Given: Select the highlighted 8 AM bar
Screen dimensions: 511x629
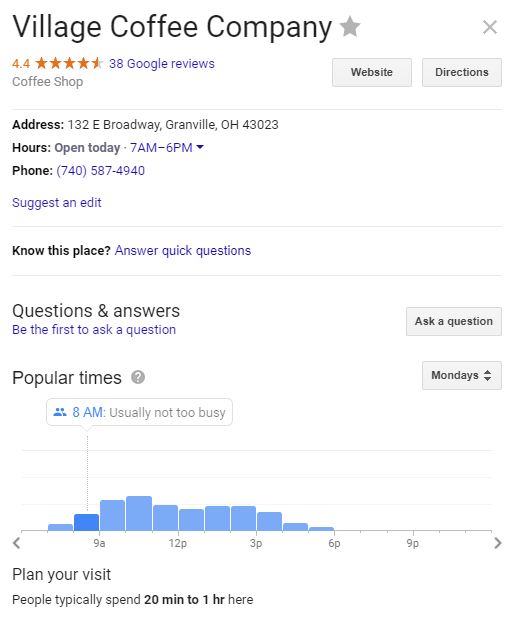Looking at the screenshot, I should pos(86,522).
